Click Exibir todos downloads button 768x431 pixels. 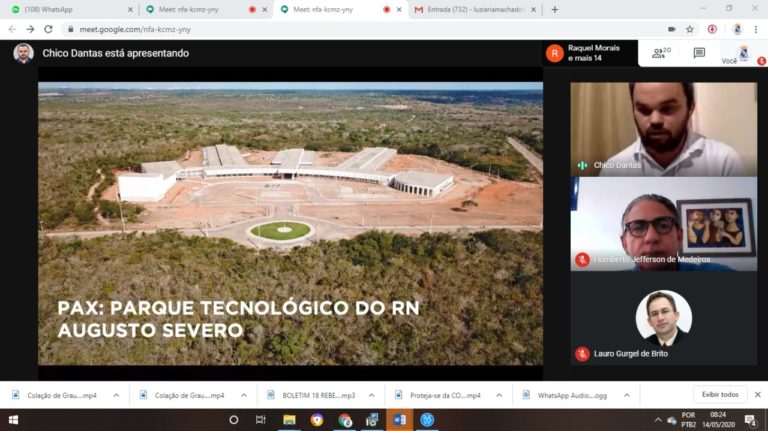click(719, 394)
